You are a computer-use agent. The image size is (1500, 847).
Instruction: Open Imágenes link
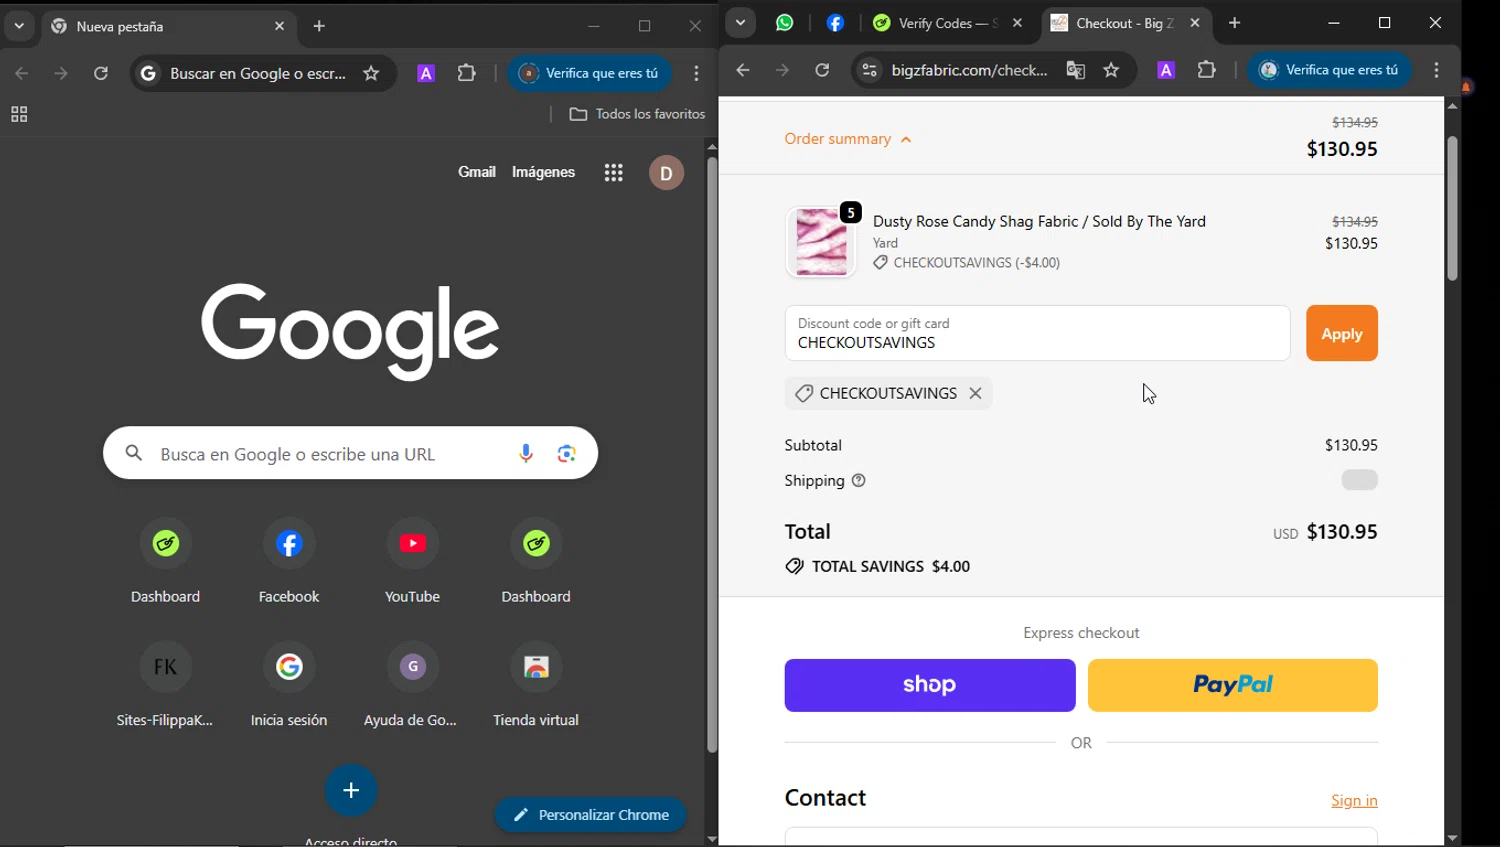tap(543, 172)
